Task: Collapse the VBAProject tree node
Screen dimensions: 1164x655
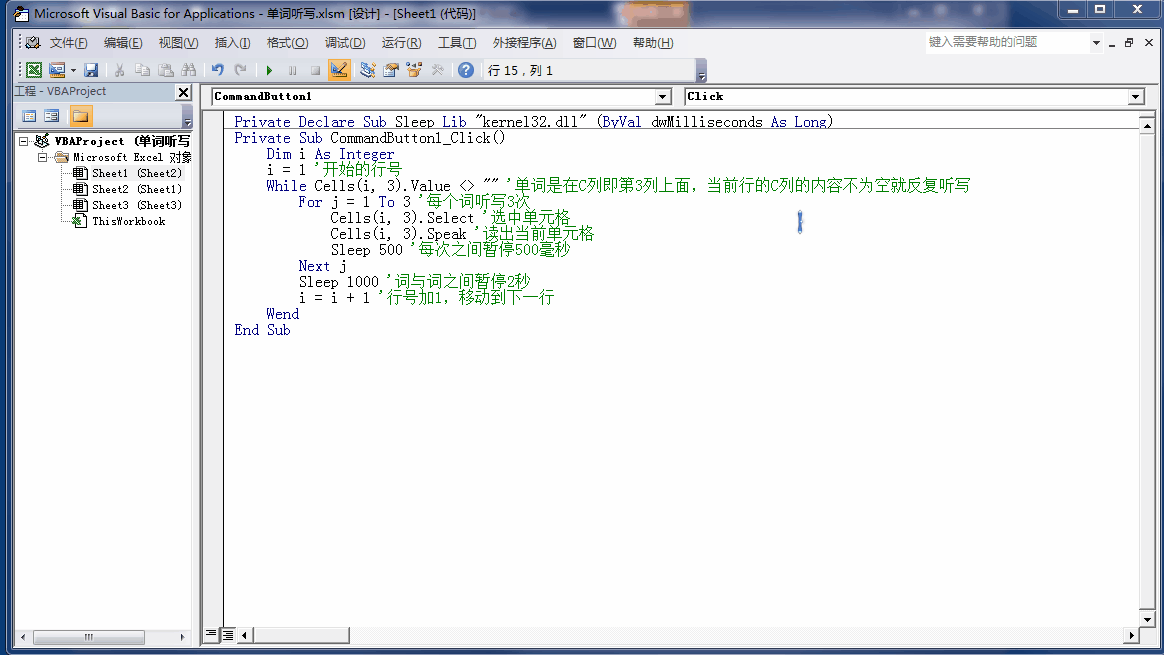Action: pyautogui.click(x=24, y=141)
